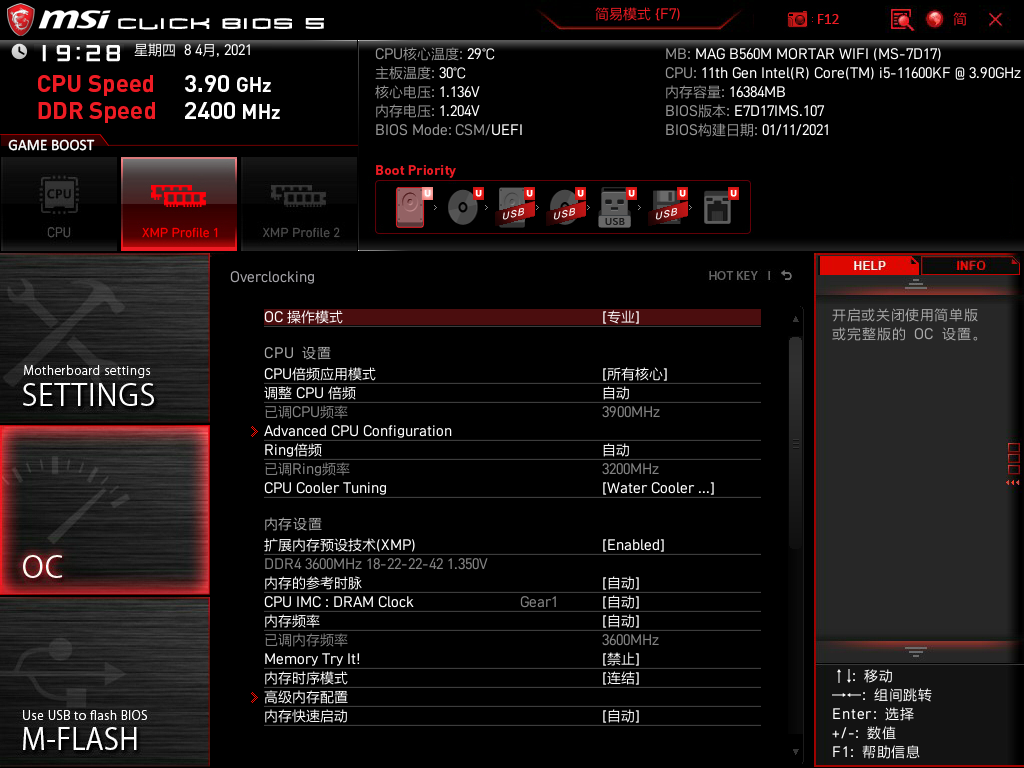Edit the Ring倍频 value field

(x=616, y=450)
